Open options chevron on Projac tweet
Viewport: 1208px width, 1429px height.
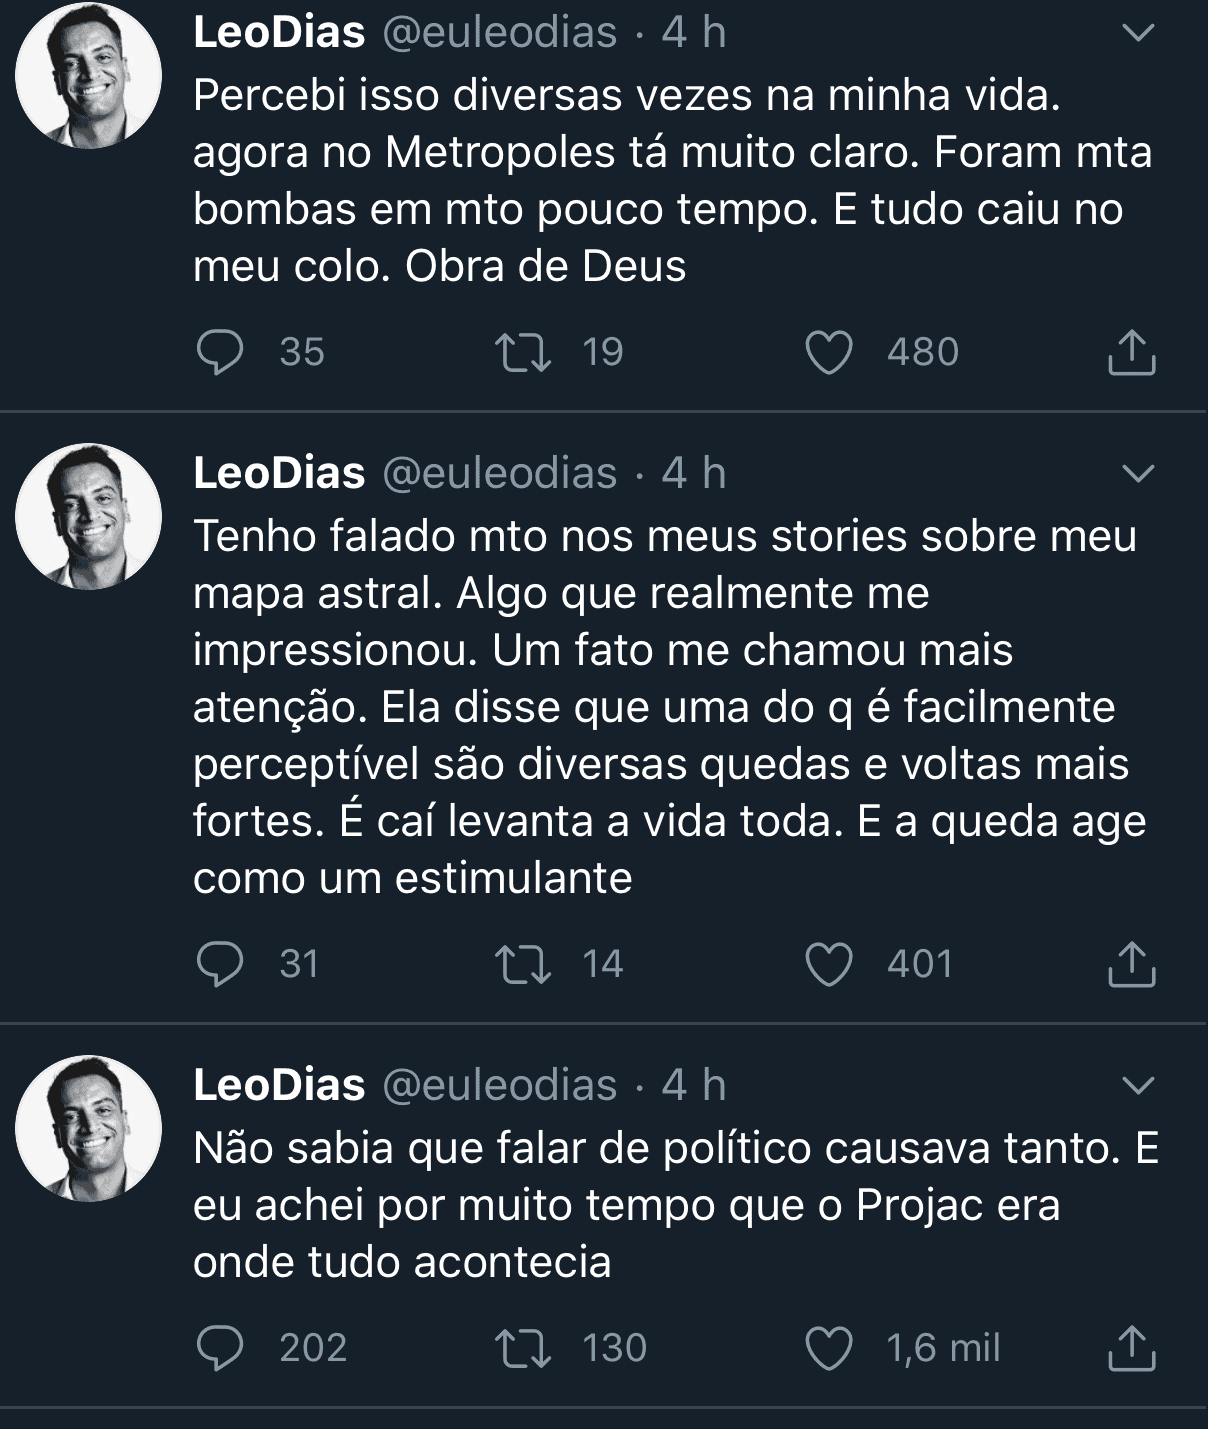click(x=1139, y=1085)
